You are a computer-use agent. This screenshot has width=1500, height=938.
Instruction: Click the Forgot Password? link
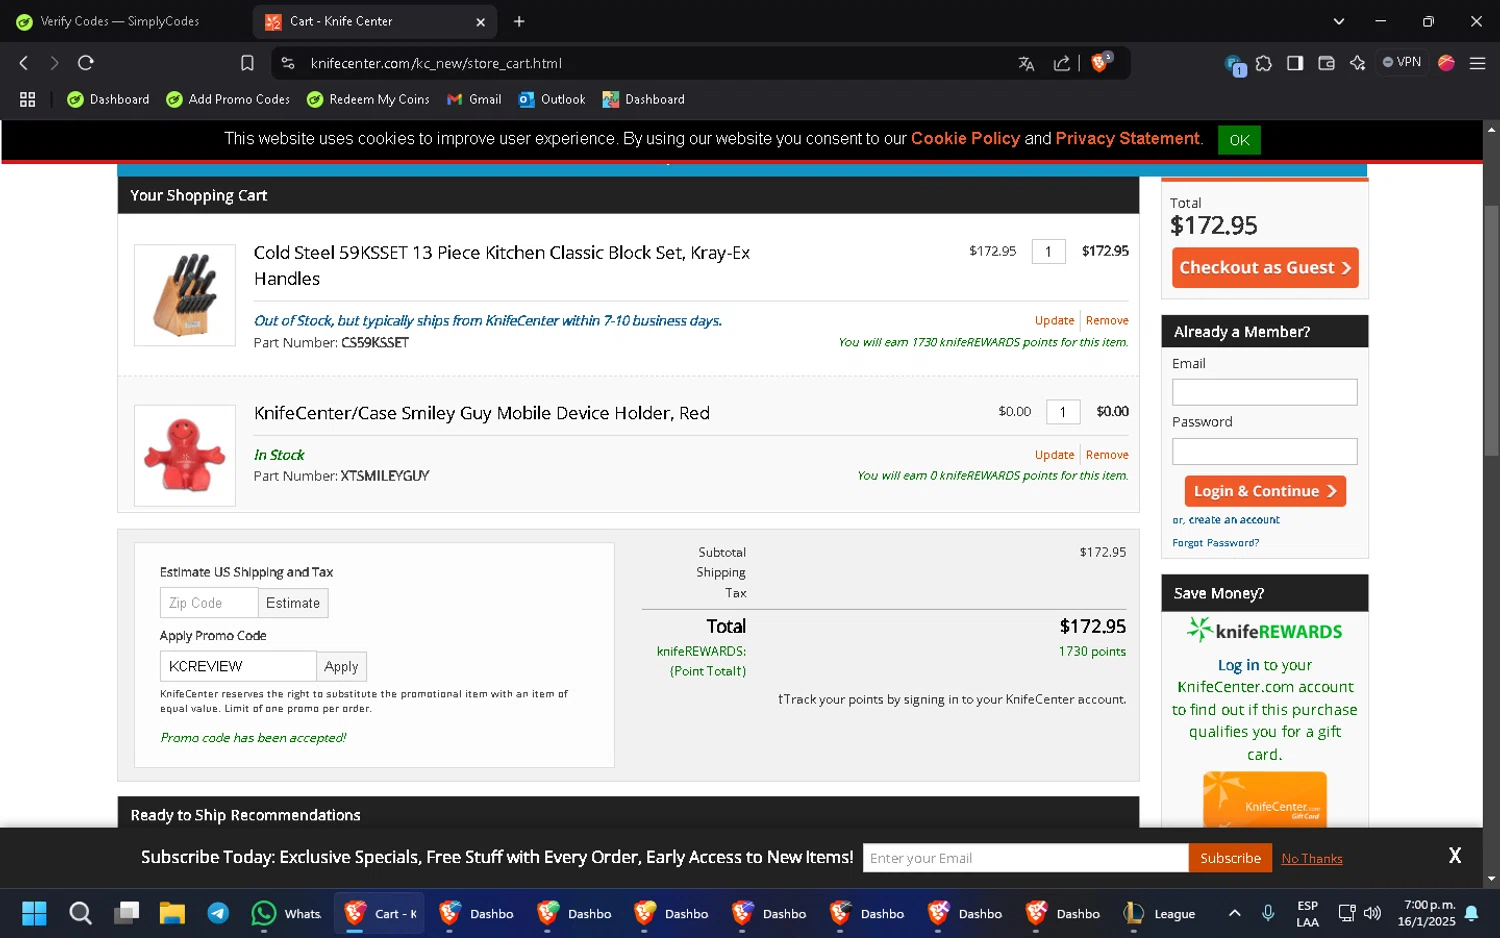pyautogui.click(x=1215, y=543)
